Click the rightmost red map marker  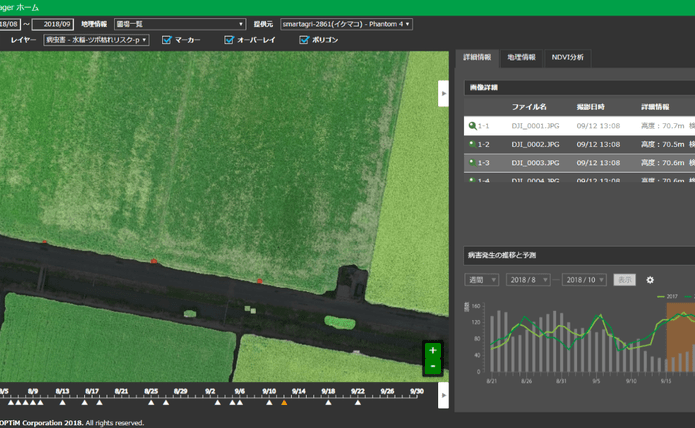pyautogui.click(x=260, y=281)
